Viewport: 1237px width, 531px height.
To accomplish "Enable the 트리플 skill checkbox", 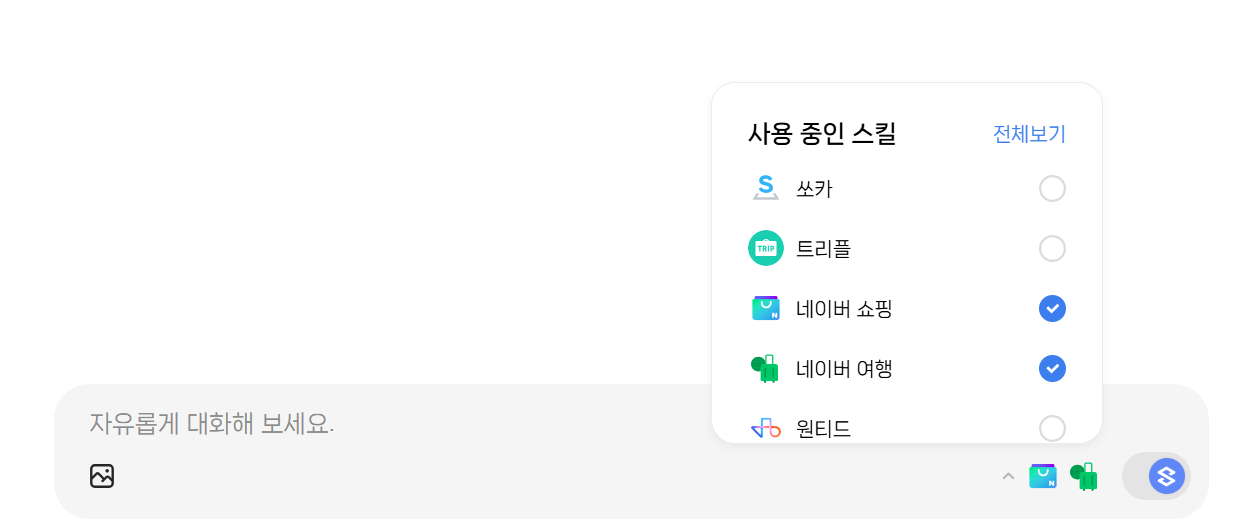I will (x=1052, y=248).
